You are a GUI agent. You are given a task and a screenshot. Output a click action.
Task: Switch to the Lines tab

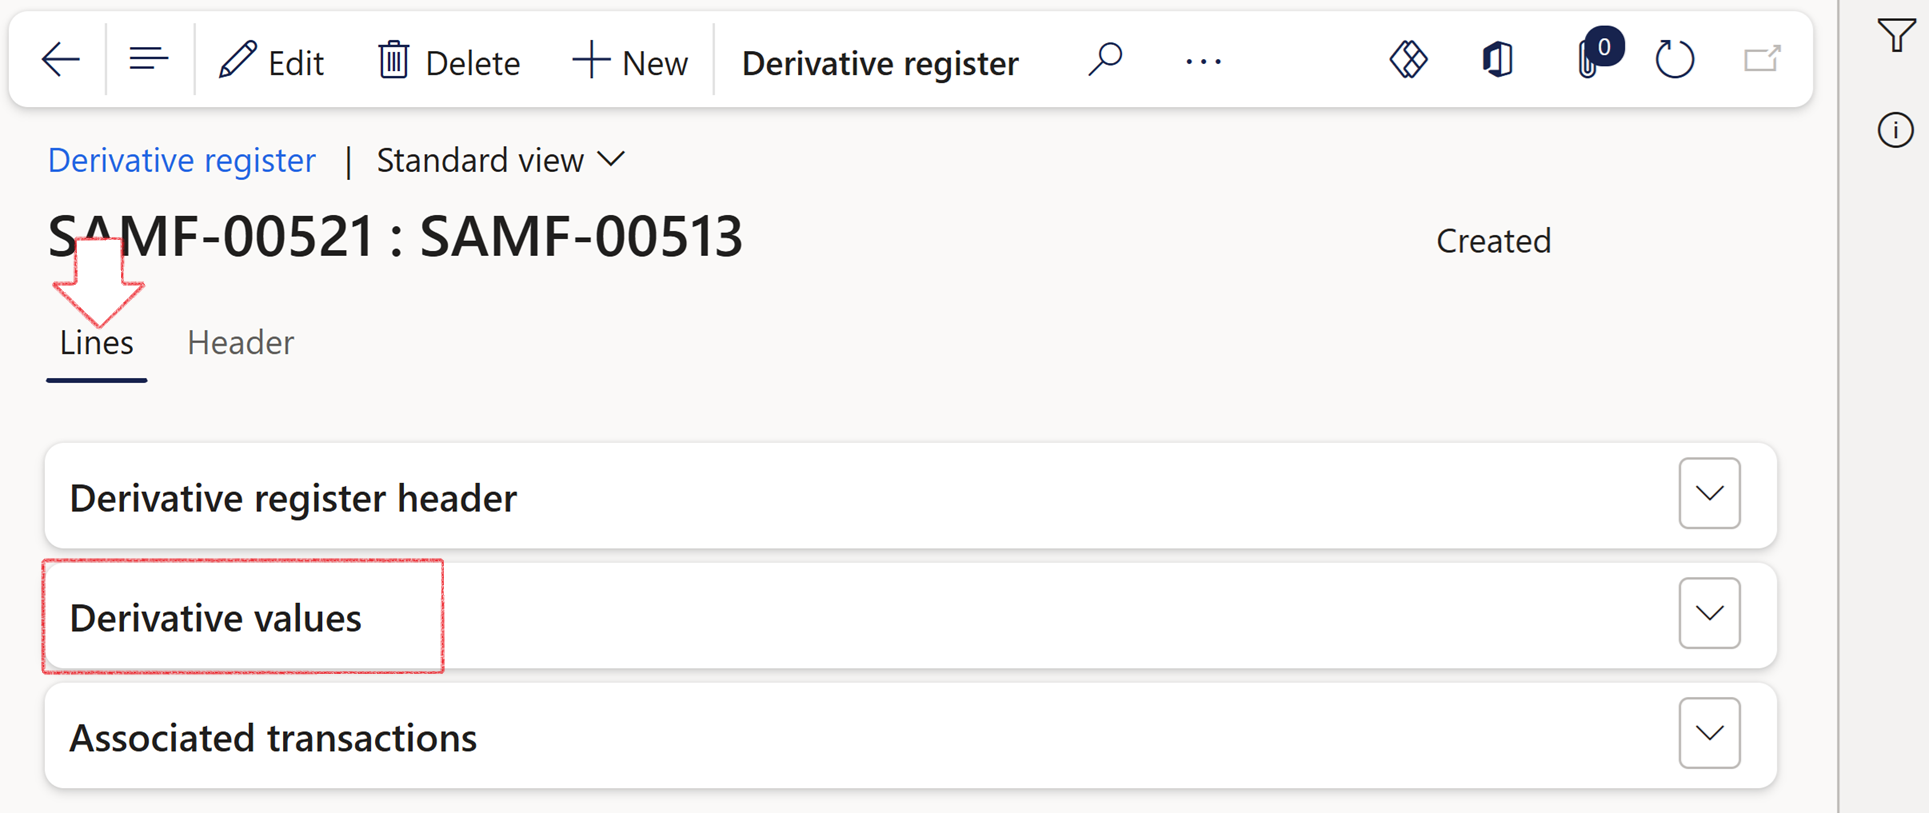point(96,343)
